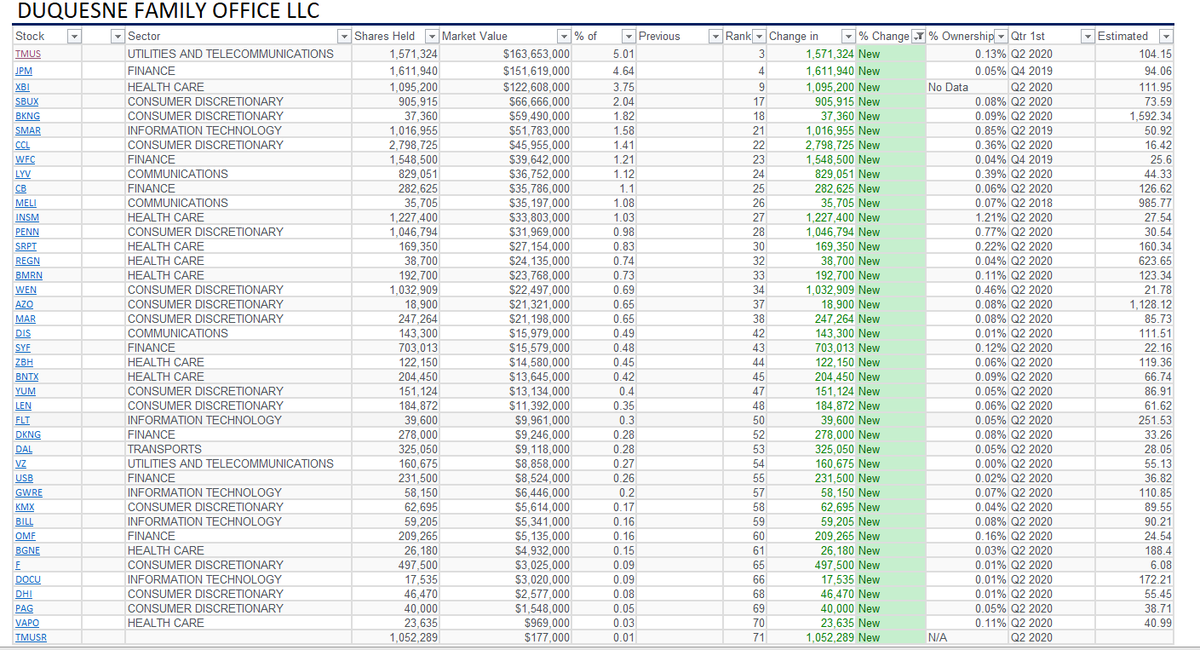This screenshot has width=1200, height=650.
Task: Click the JPM ticker hyperlink
Action: (x=25, y=71)
